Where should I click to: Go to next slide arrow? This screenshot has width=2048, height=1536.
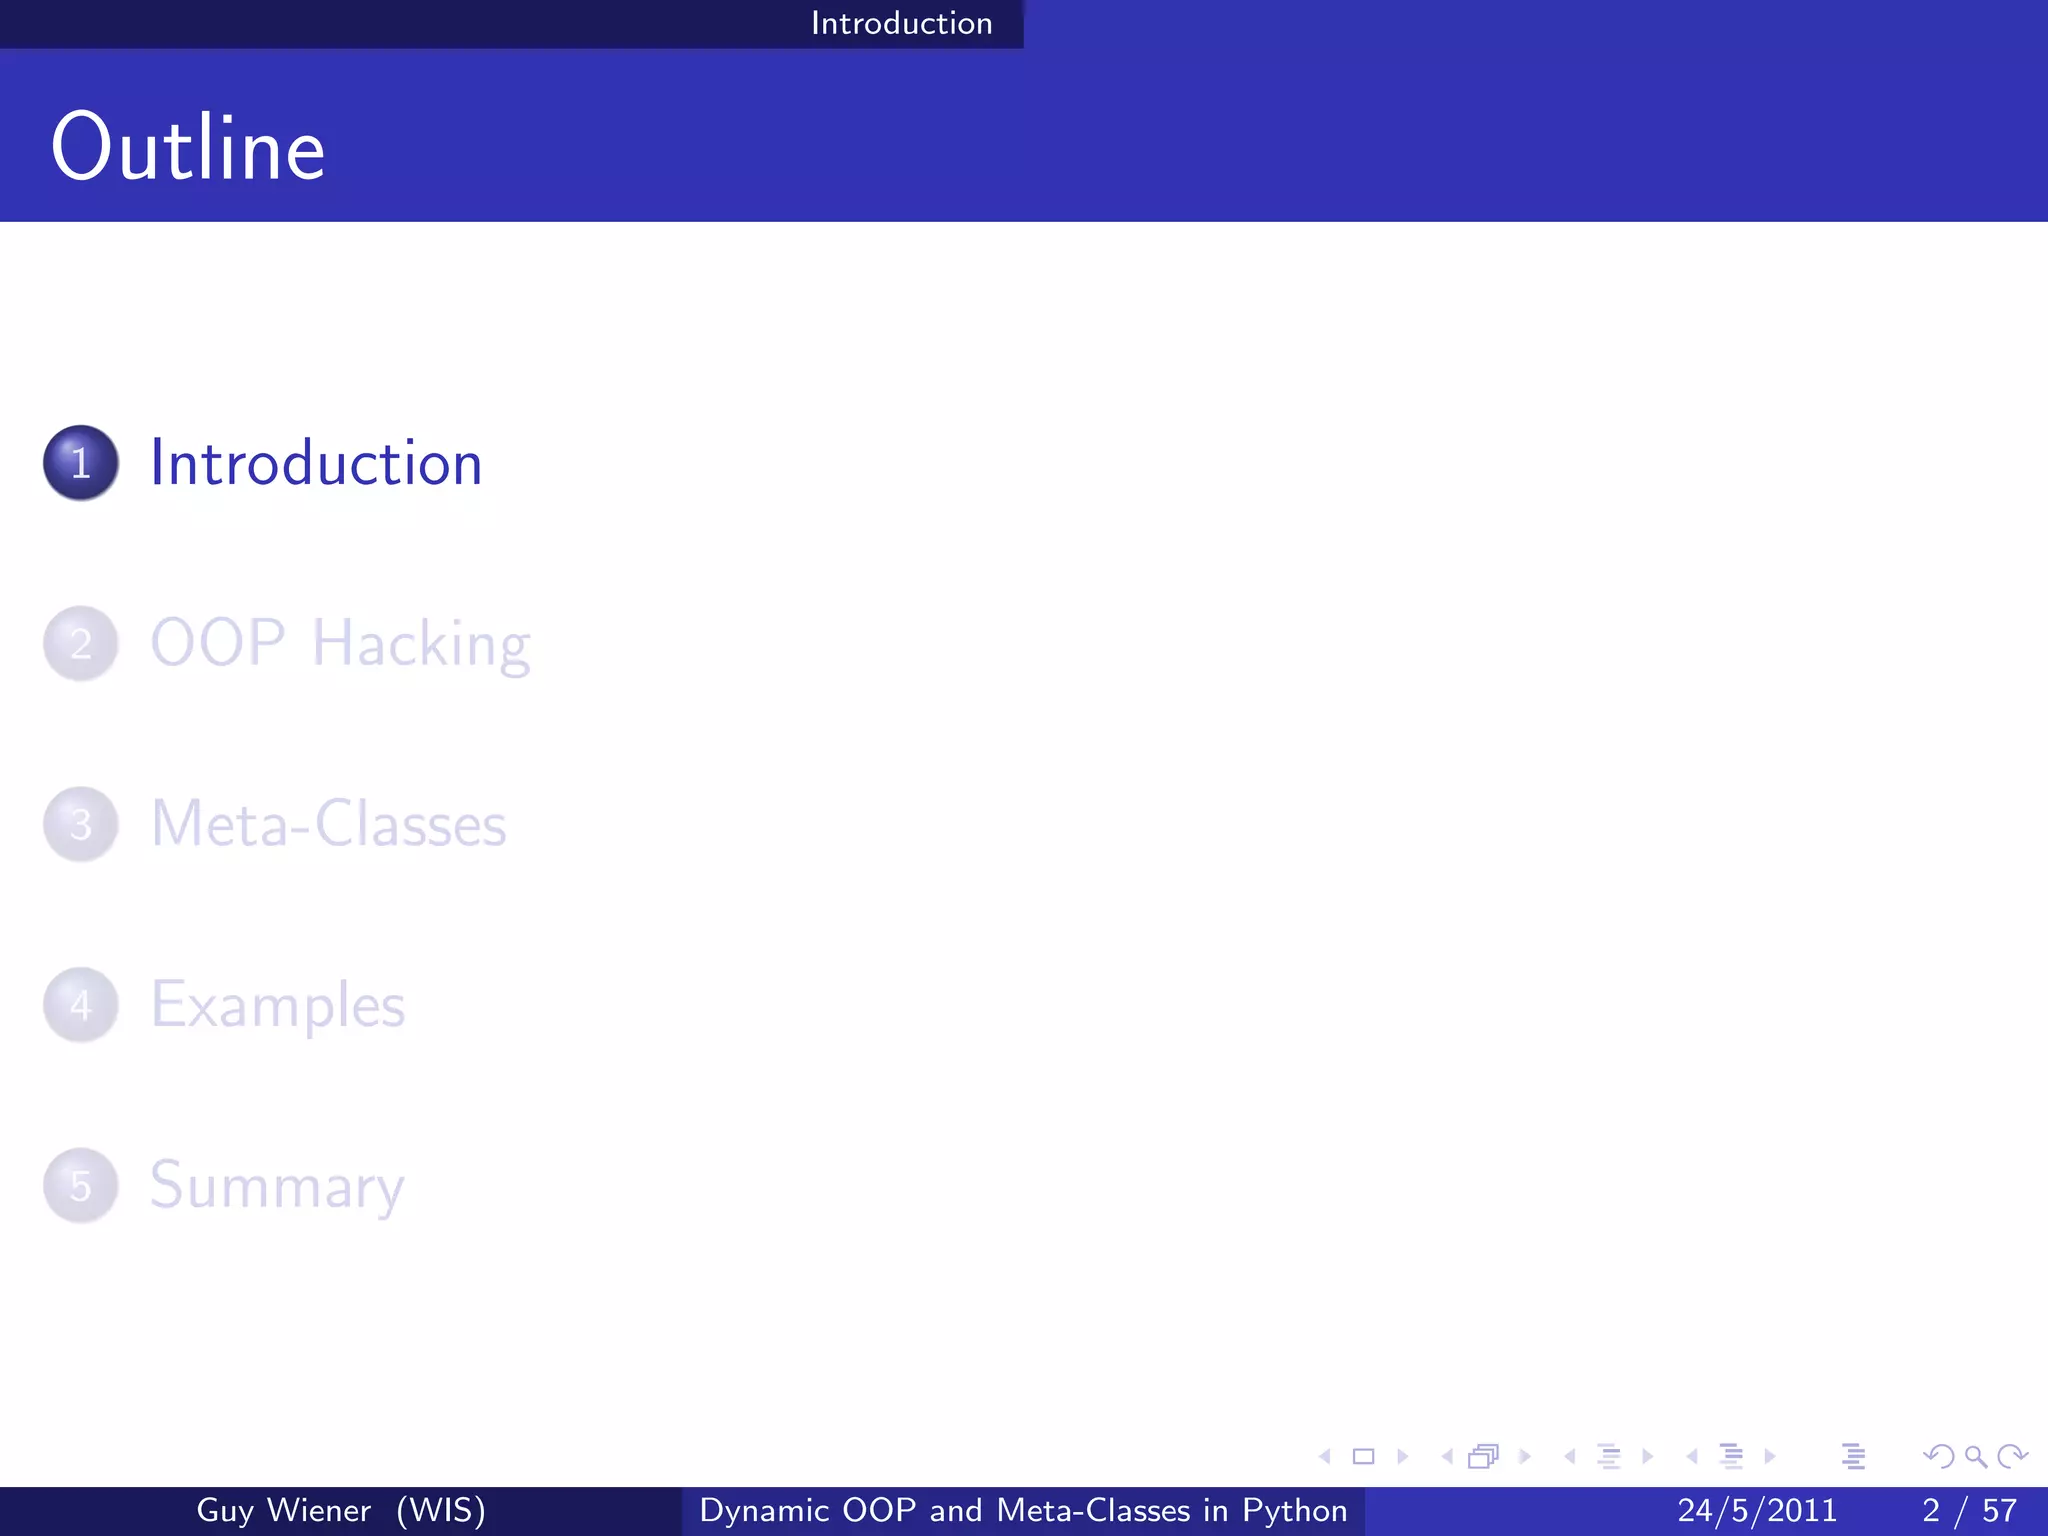tap(1402, 1457)
